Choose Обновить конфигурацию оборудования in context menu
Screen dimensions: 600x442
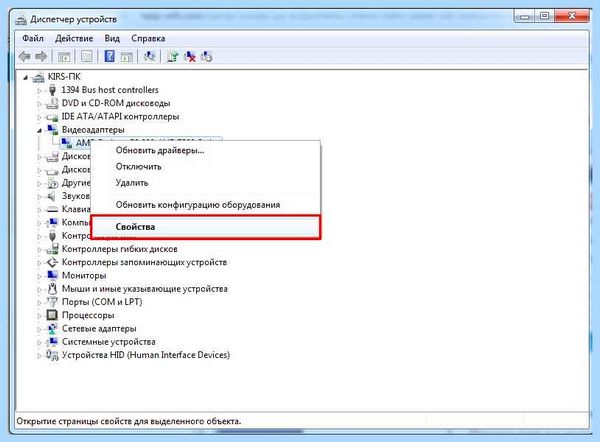[205, 205]
